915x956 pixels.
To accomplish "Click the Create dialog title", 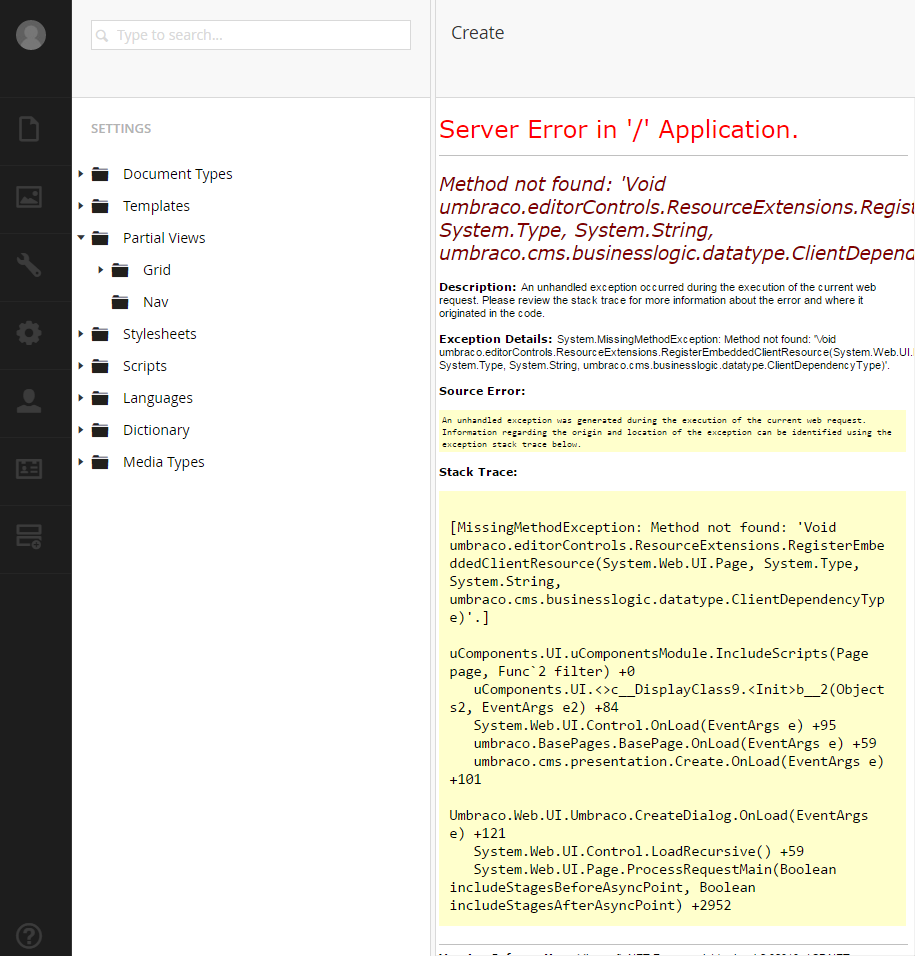I will click(477, 33).
